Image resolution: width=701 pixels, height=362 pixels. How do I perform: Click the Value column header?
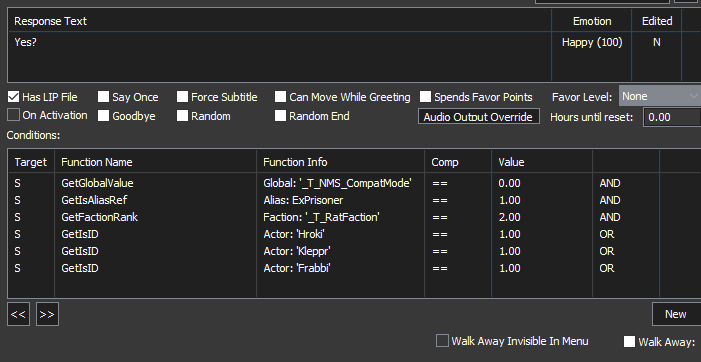pyautogui.click(x=542, y=162)
